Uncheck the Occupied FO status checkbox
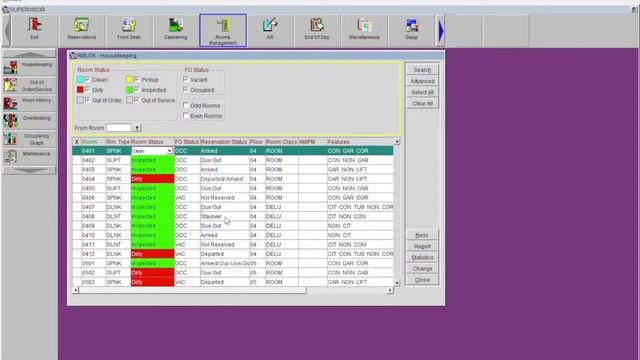640x360 pixels. (186, 89)
